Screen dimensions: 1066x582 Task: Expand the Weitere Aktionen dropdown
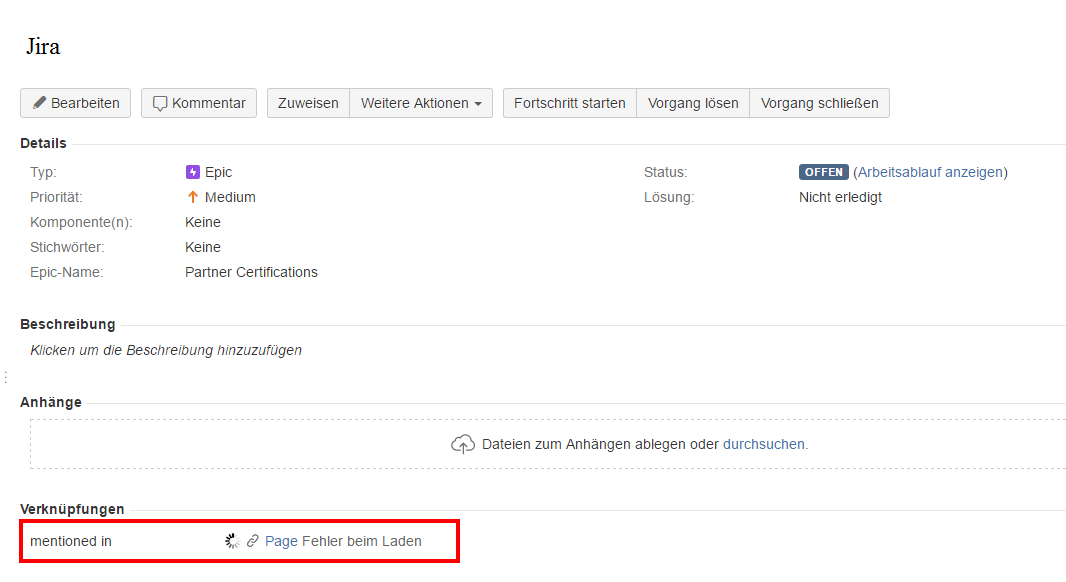421,103
